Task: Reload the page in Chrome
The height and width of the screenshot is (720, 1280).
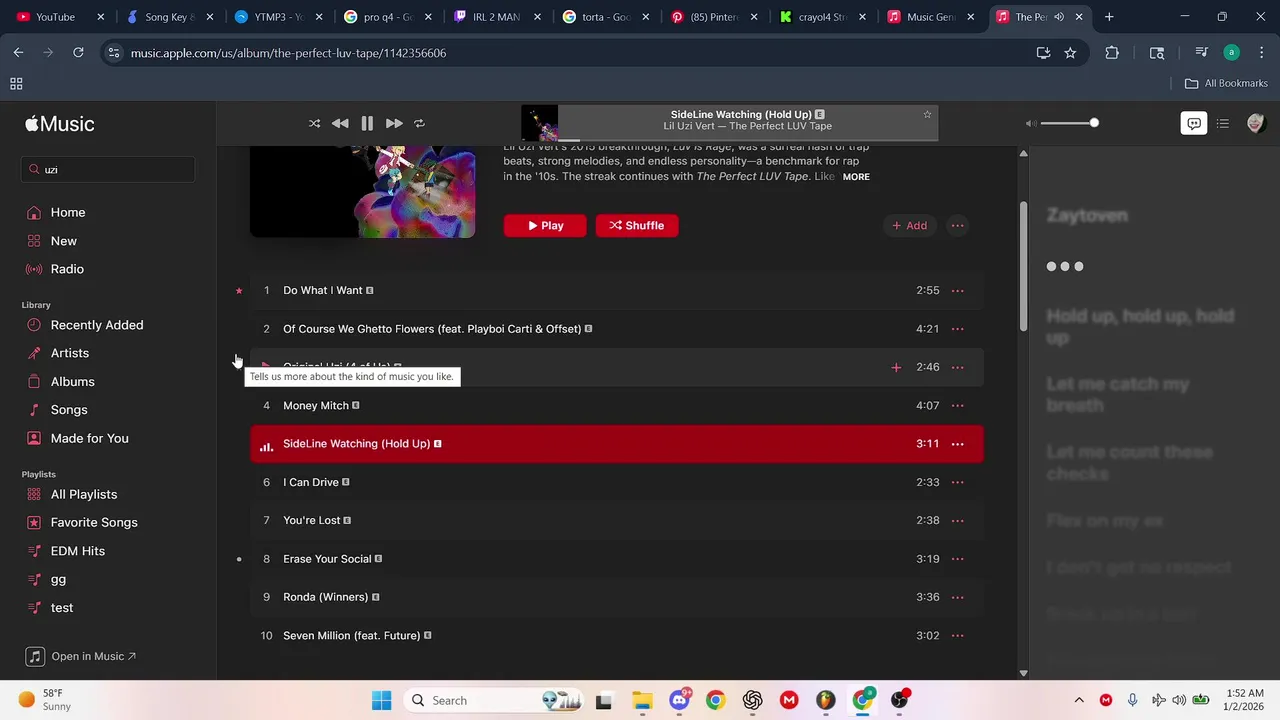Action: point(78,53)
